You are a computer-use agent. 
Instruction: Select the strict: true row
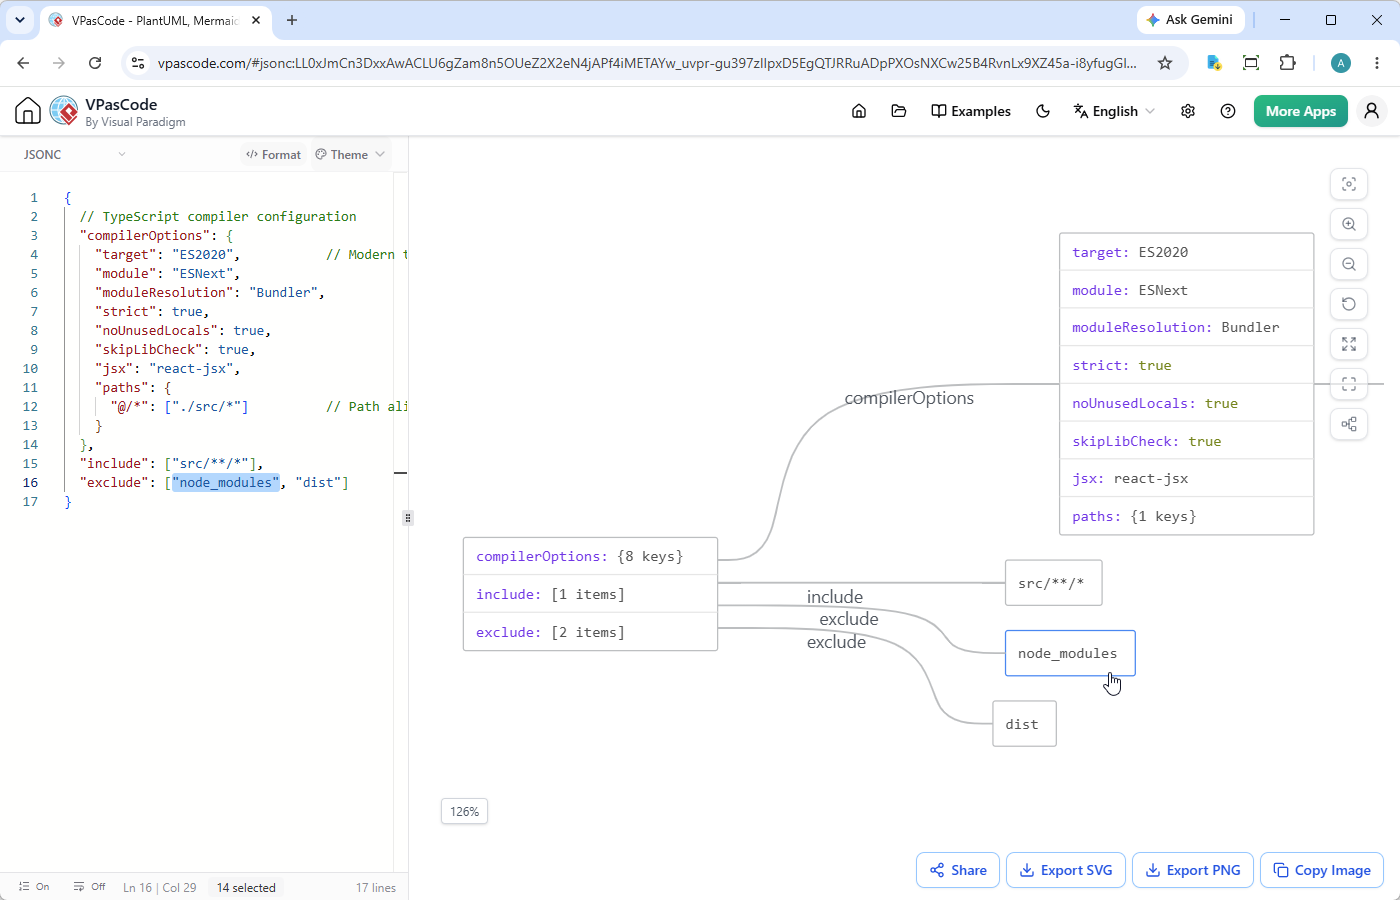click(1186, 365)
